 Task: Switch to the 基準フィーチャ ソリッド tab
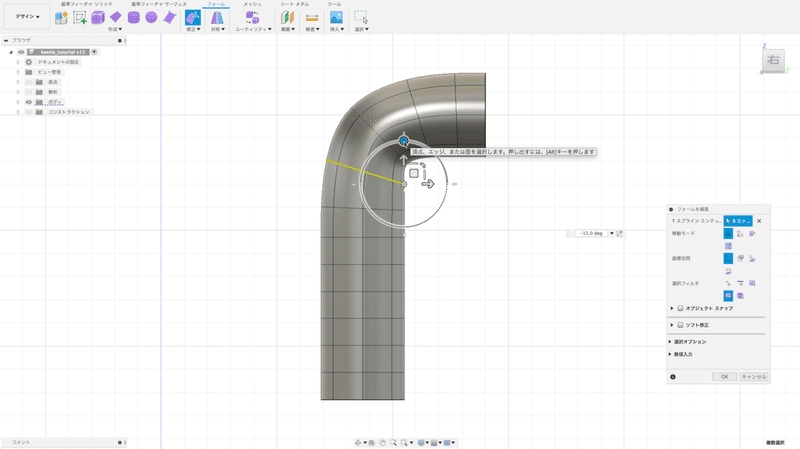87,4
